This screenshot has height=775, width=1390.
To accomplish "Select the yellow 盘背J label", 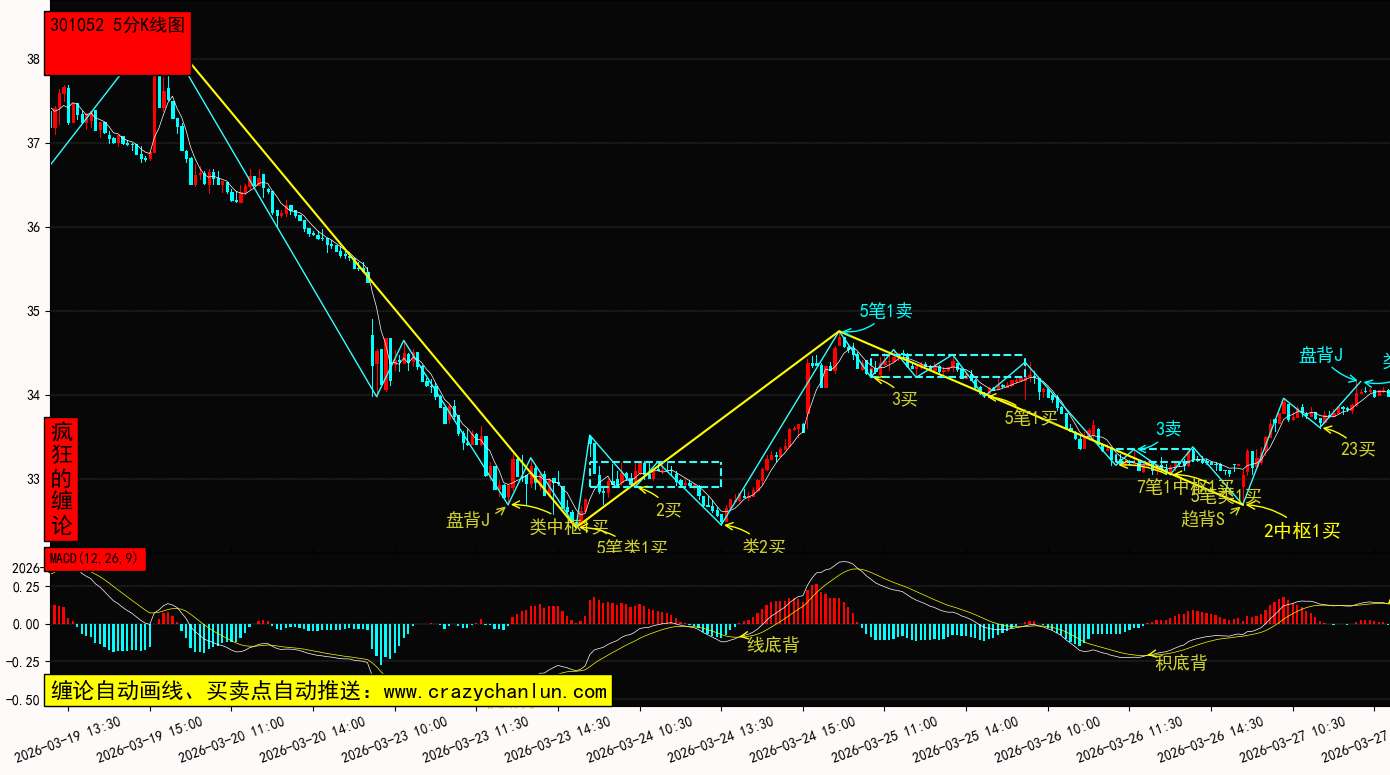I will point(468,520).
